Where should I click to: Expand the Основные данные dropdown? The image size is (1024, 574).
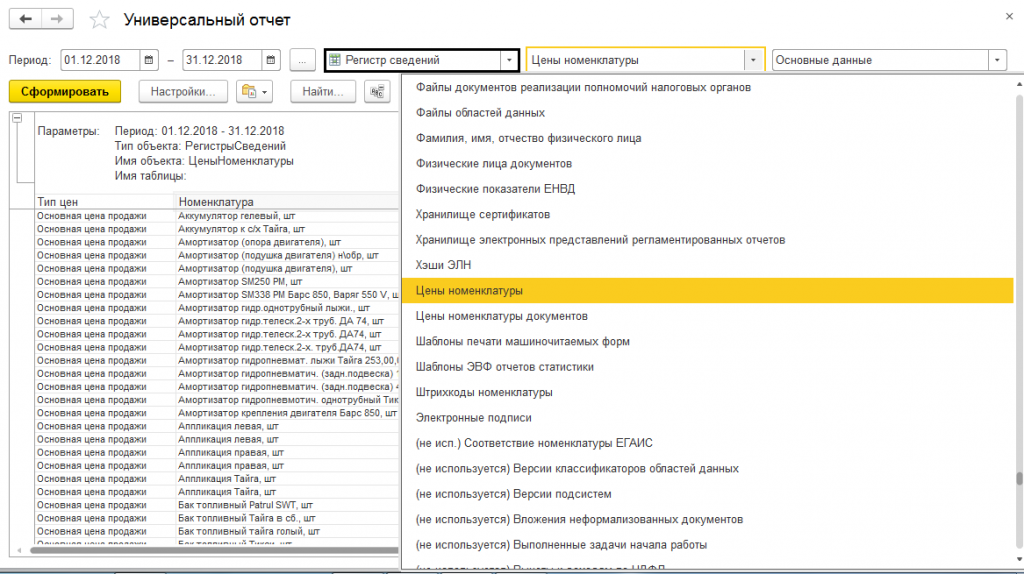pyautogui.click(x=996, y=60)
